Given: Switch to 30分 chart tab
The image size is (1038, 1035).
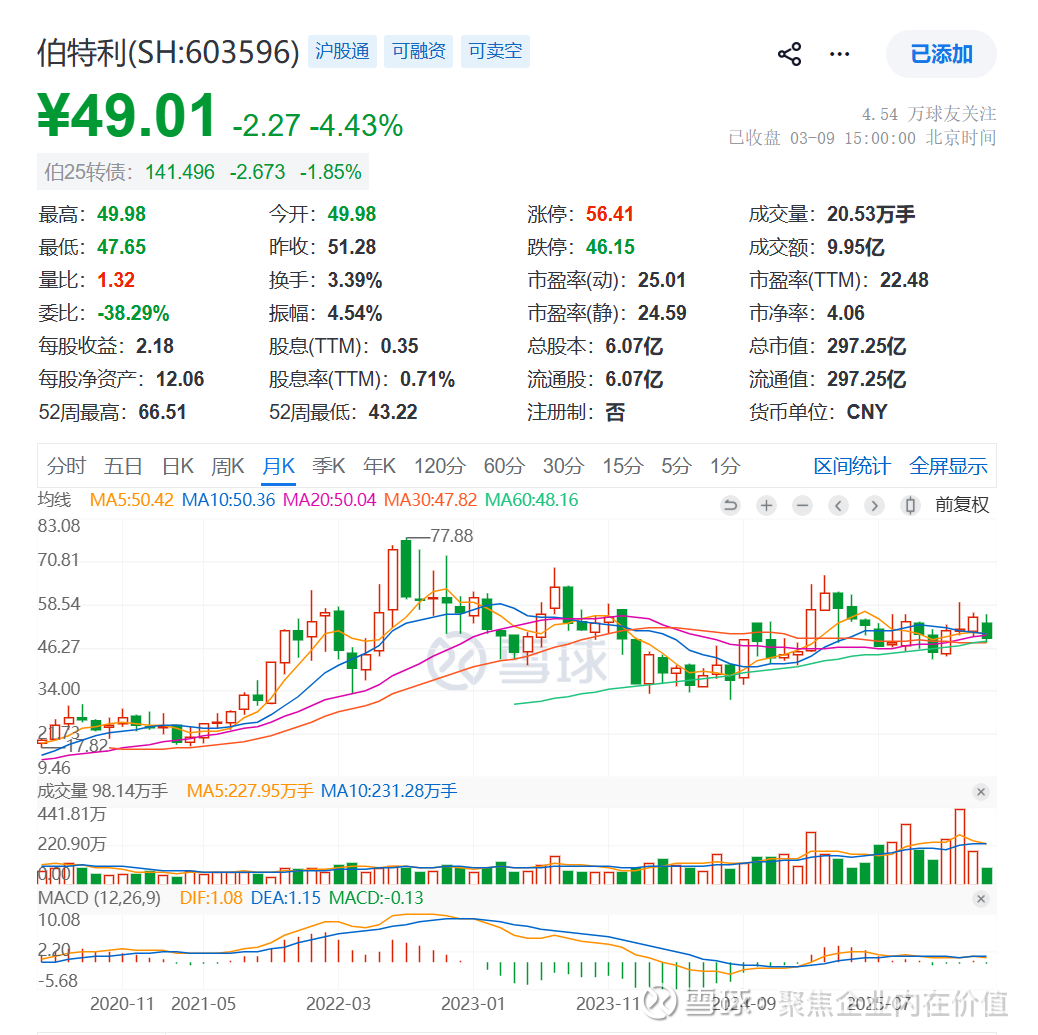Looking at the screenshot, I should coord(563,466).
